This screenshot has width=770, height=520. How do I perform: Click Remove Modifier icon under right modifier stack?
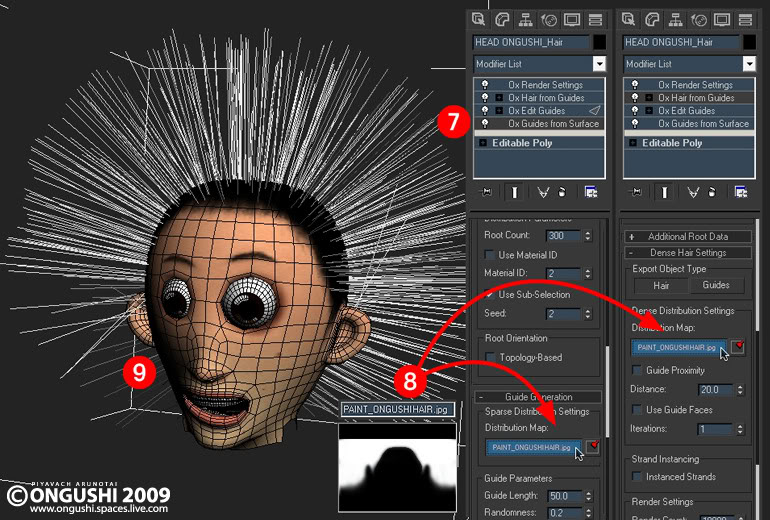tap(713, 192)
